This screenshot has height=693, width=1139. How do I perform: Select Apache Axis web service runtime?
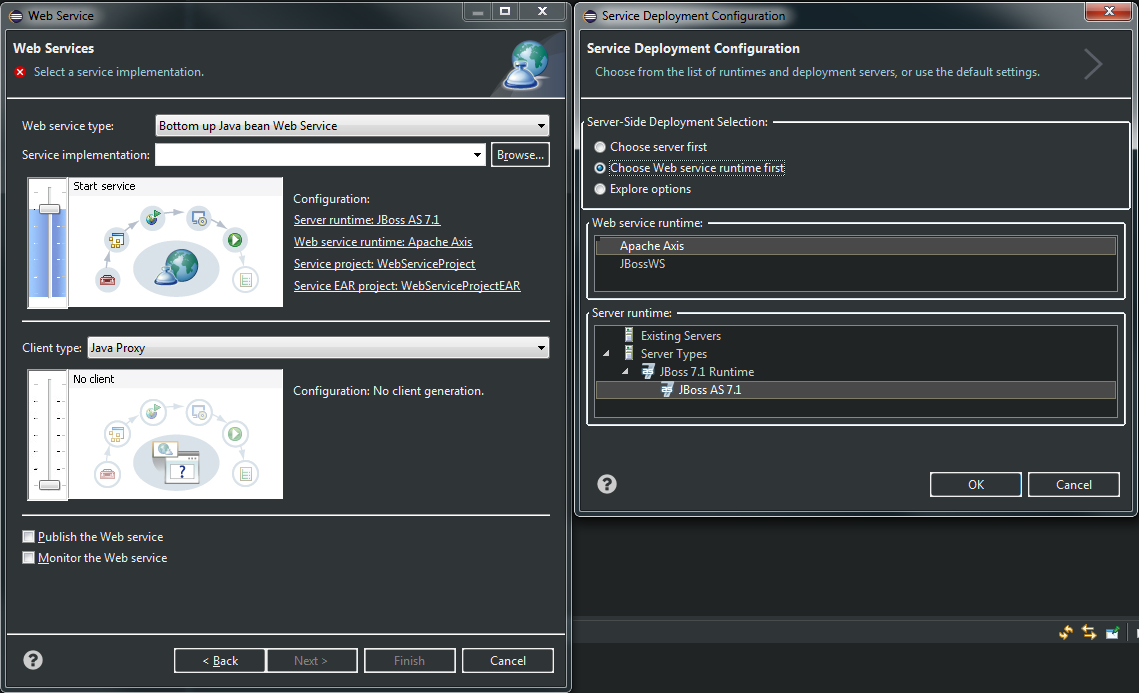click(855, 246)
